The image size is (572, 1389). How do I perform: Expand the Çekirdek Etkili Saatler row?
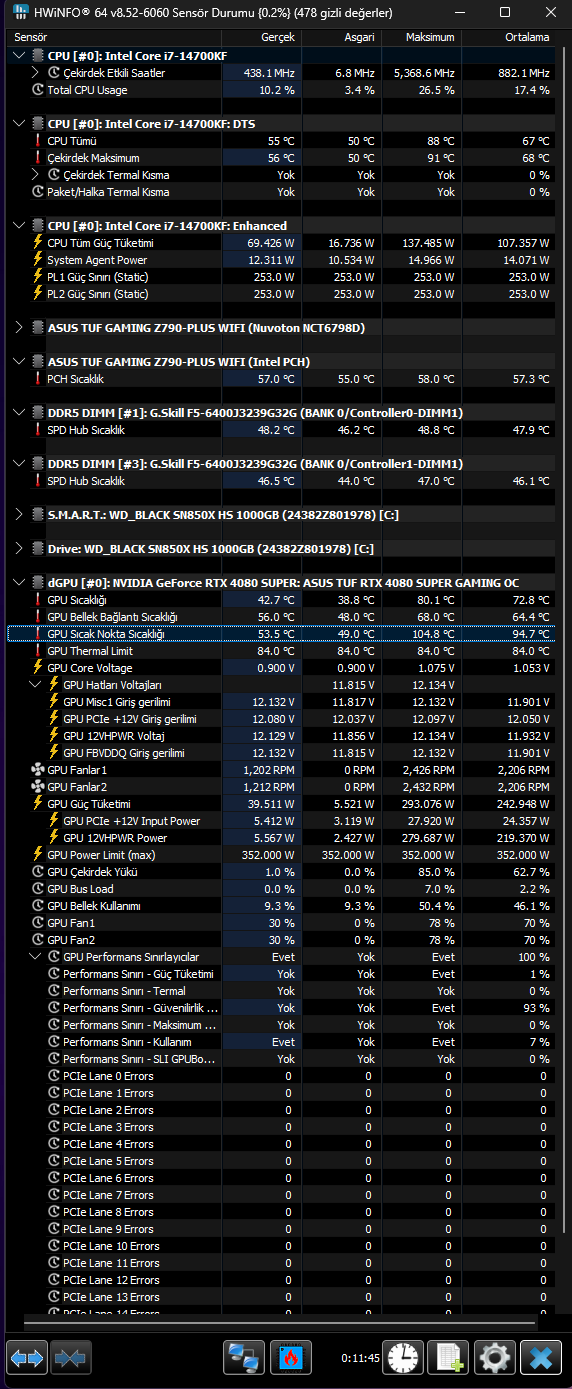click(37, 73)
